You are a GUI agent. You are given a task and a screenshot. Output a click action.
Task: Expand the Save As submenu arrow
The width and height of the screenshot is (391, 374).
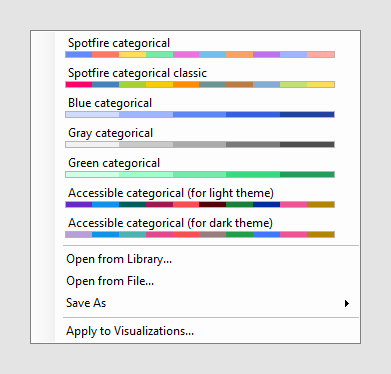tap(347, 303)
